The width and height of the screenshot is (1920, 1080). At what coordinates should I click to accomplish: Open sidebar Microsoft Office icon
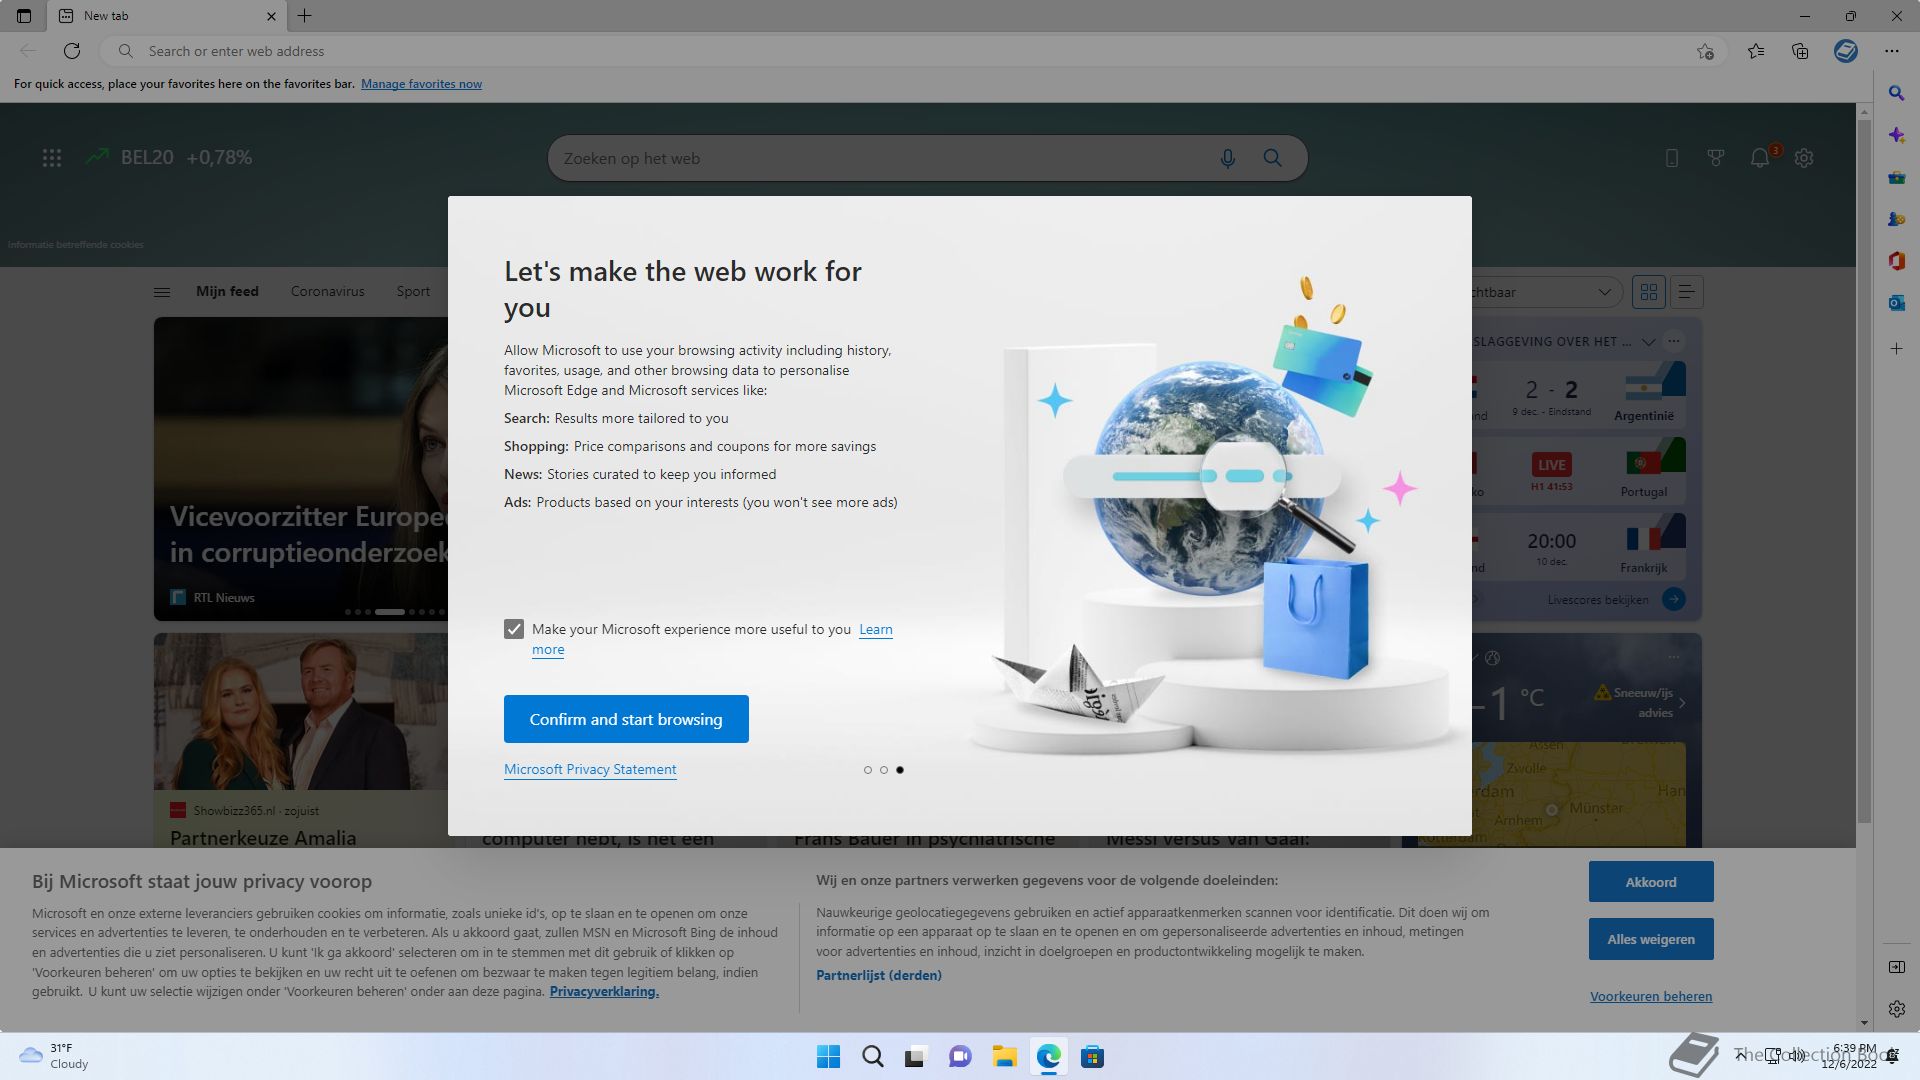1896,261
